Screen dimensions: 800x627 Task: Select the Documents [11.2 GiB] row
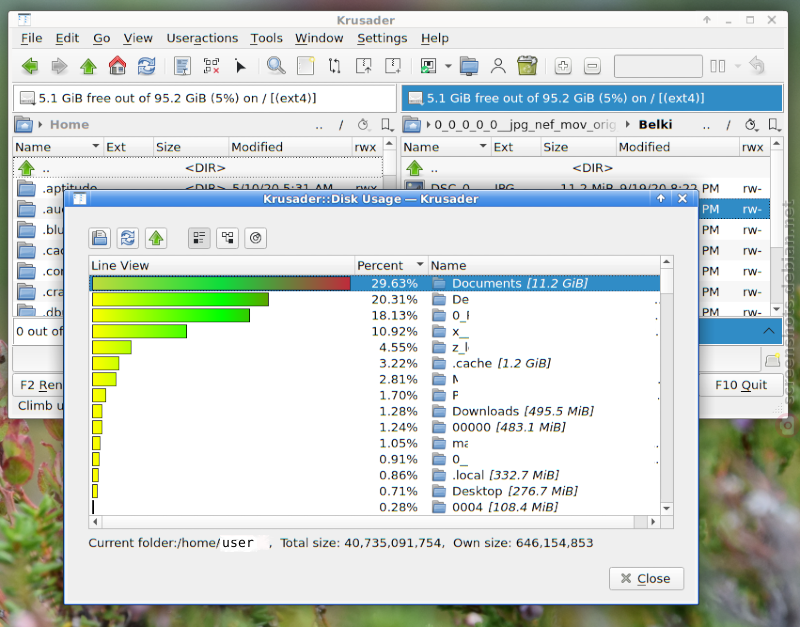click(x=374, y=283)
